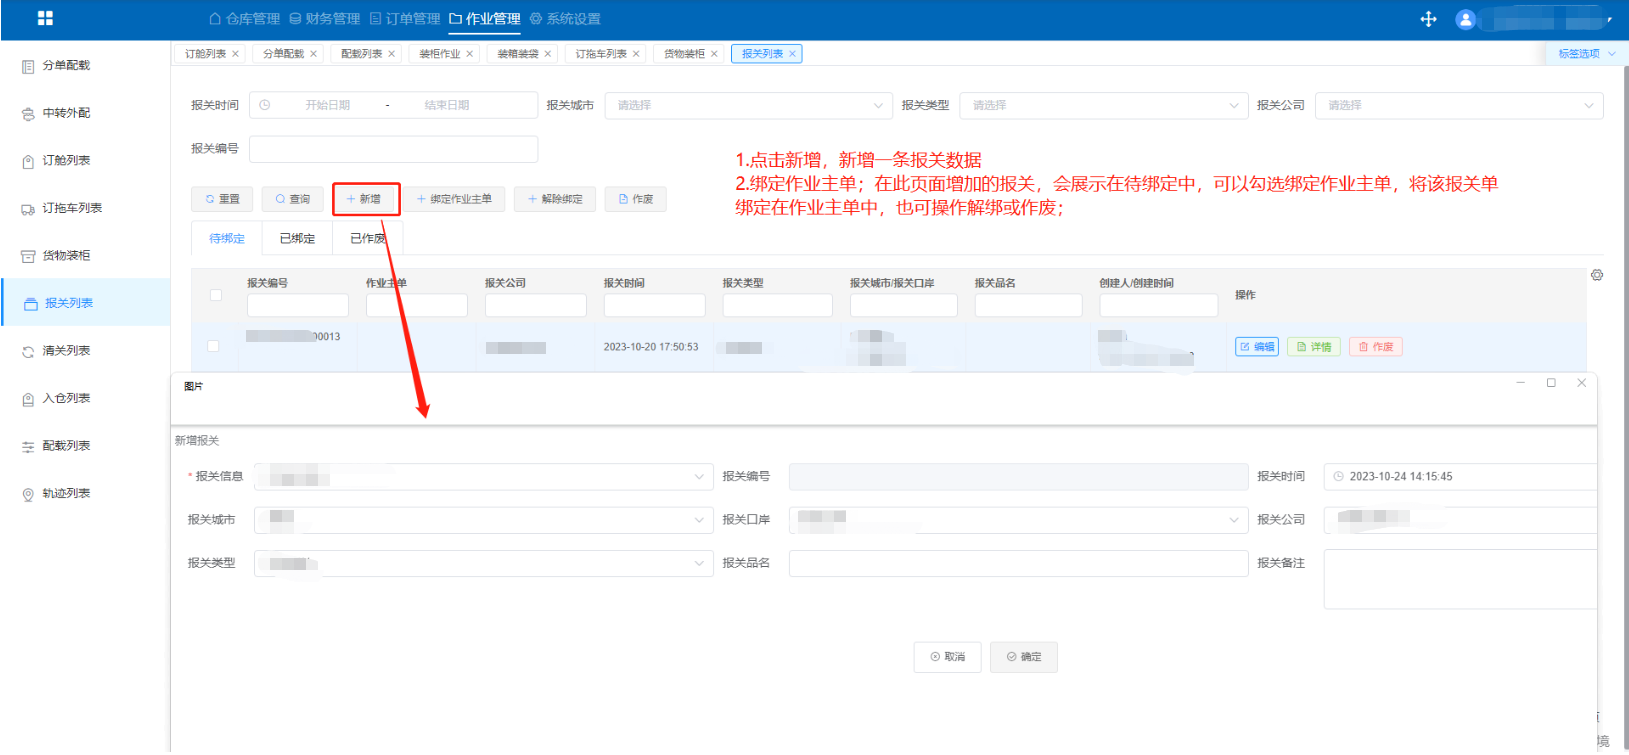
Task: Tick the checkbox for row ending 00013
Action: click(x=213, y=346)
